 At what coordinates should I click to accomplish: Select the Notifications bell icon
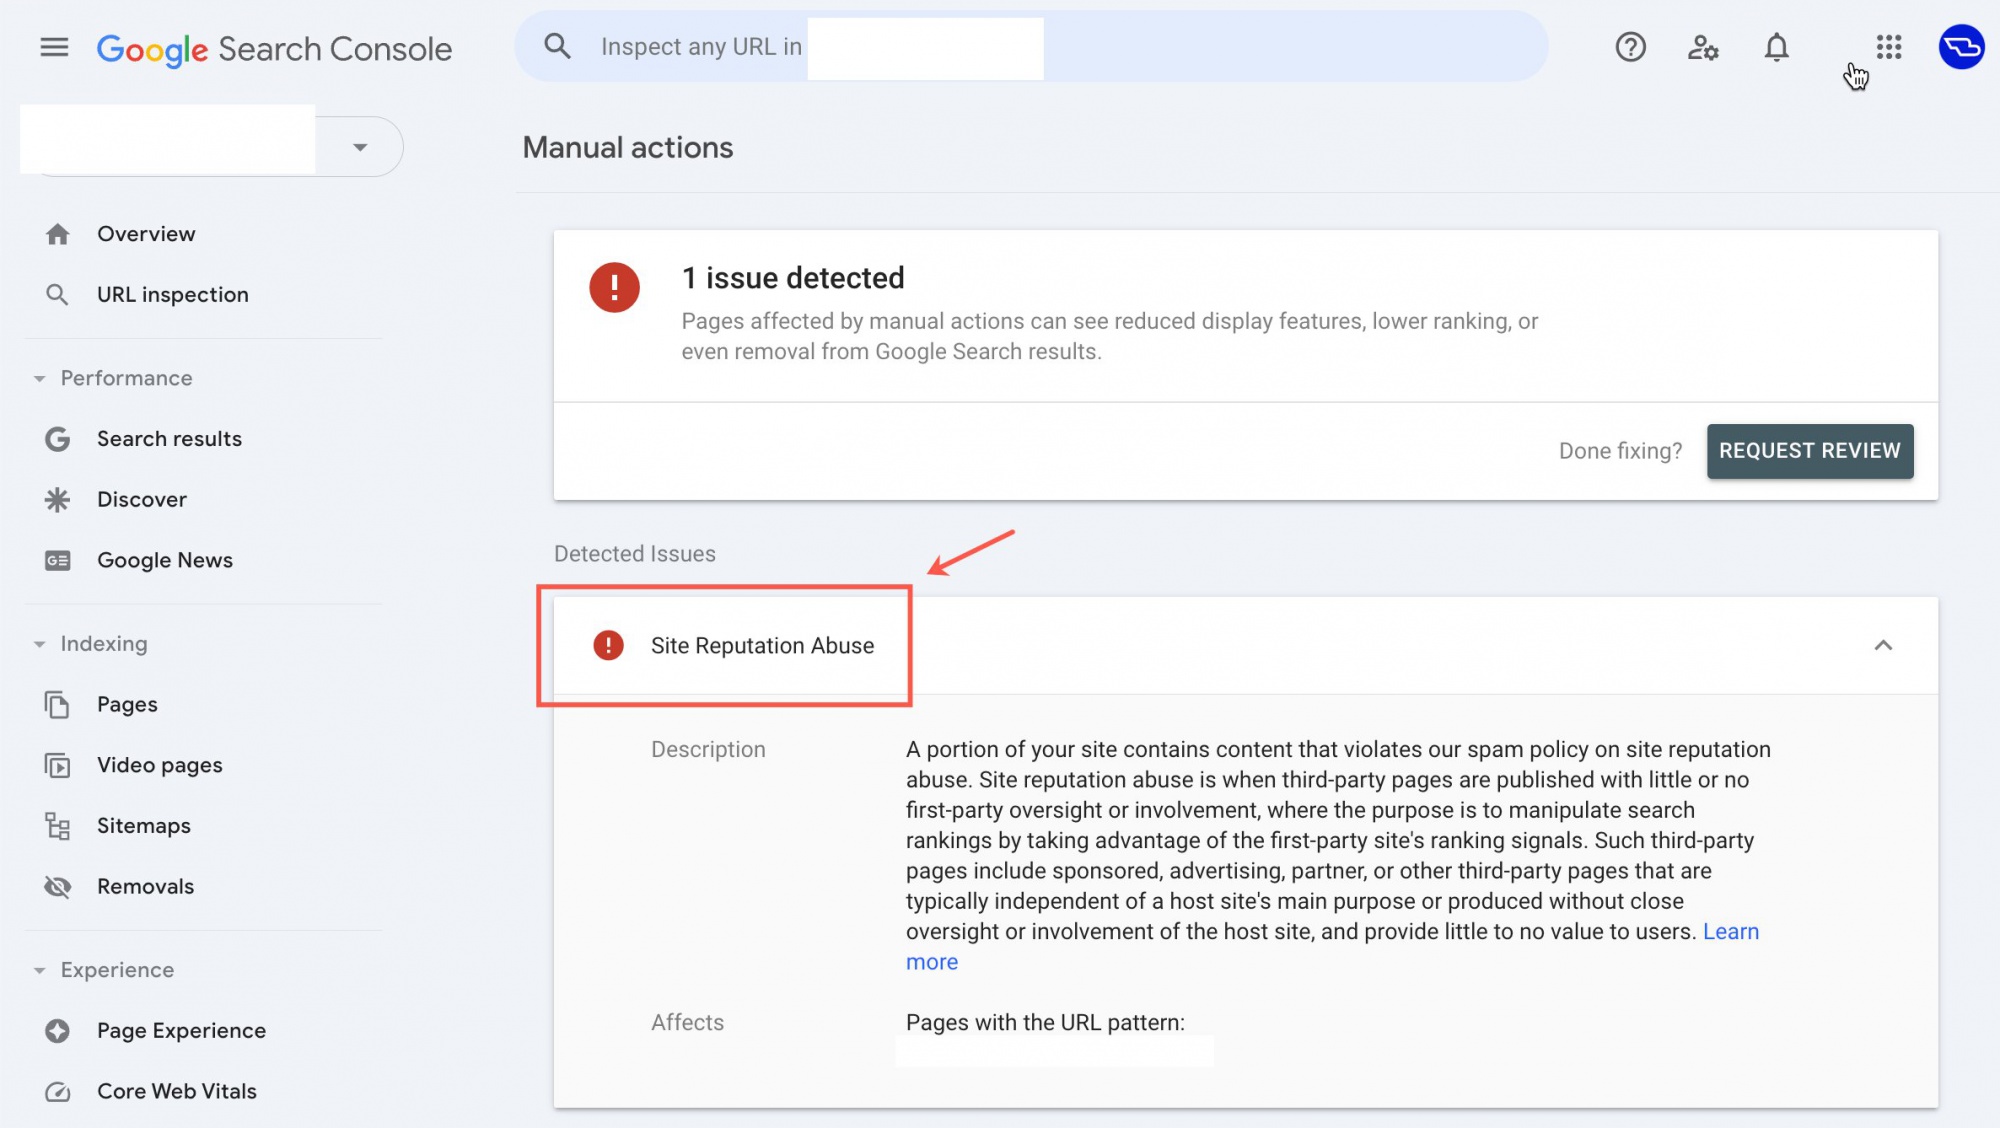(1776, 47)
